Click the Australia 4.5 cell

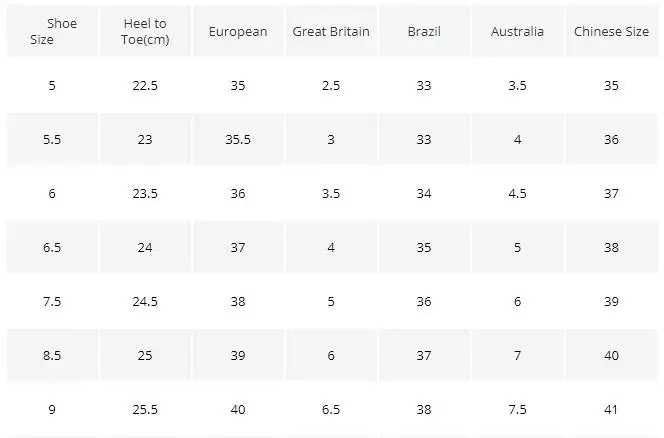517,194
